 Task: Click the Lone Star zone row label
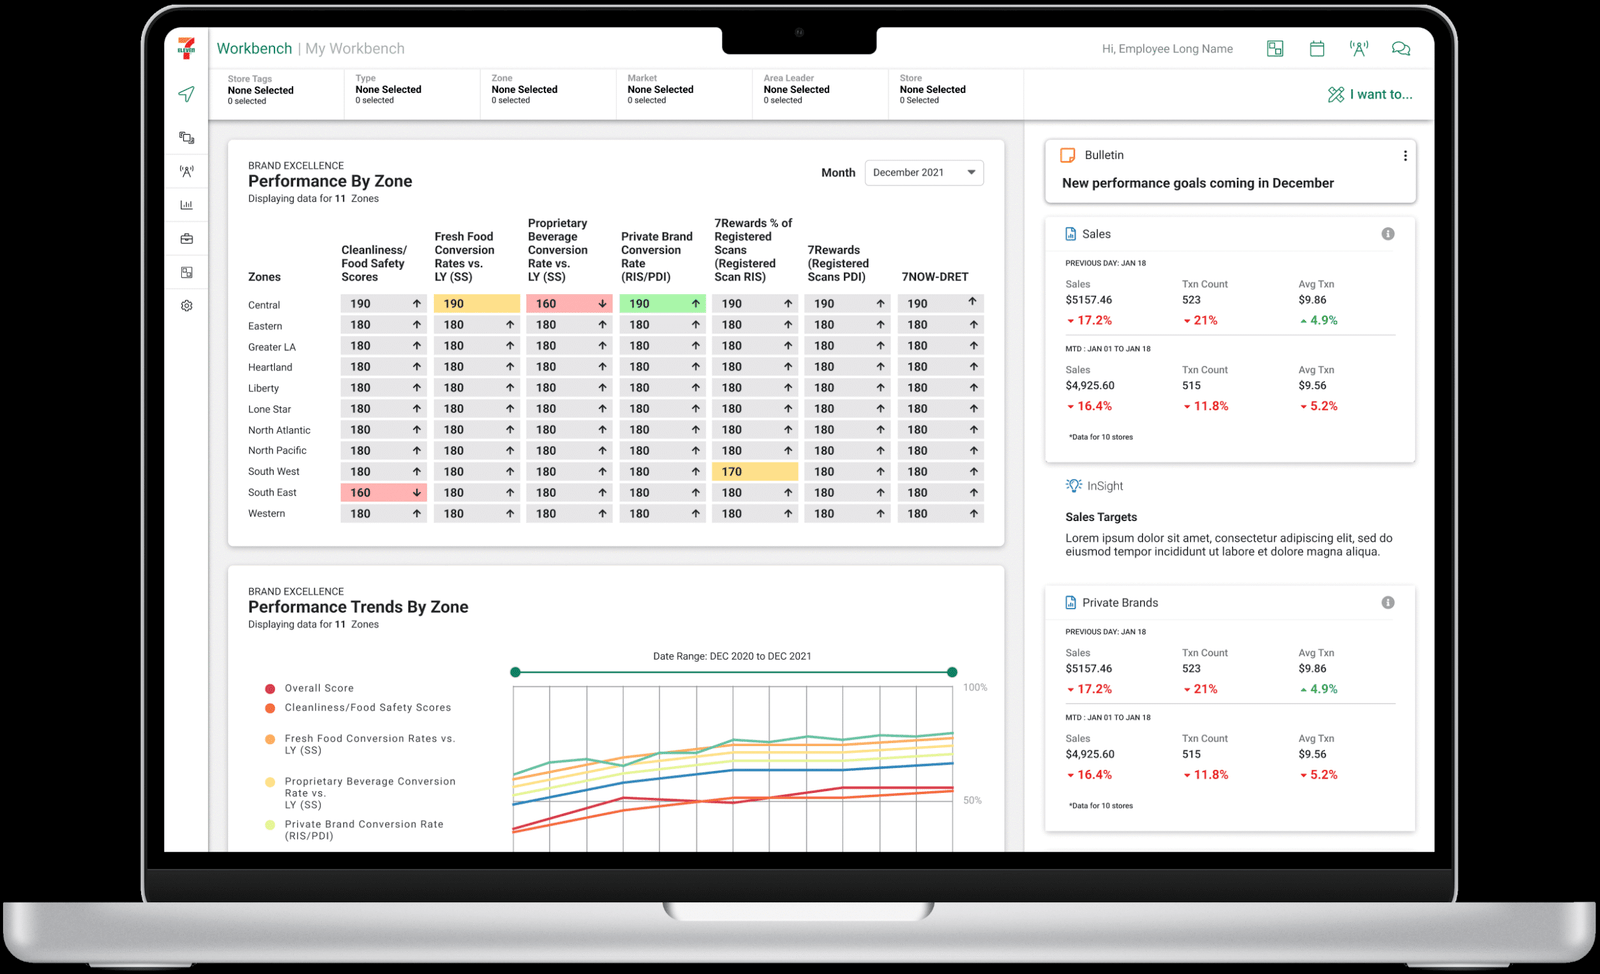click(270, 409)
